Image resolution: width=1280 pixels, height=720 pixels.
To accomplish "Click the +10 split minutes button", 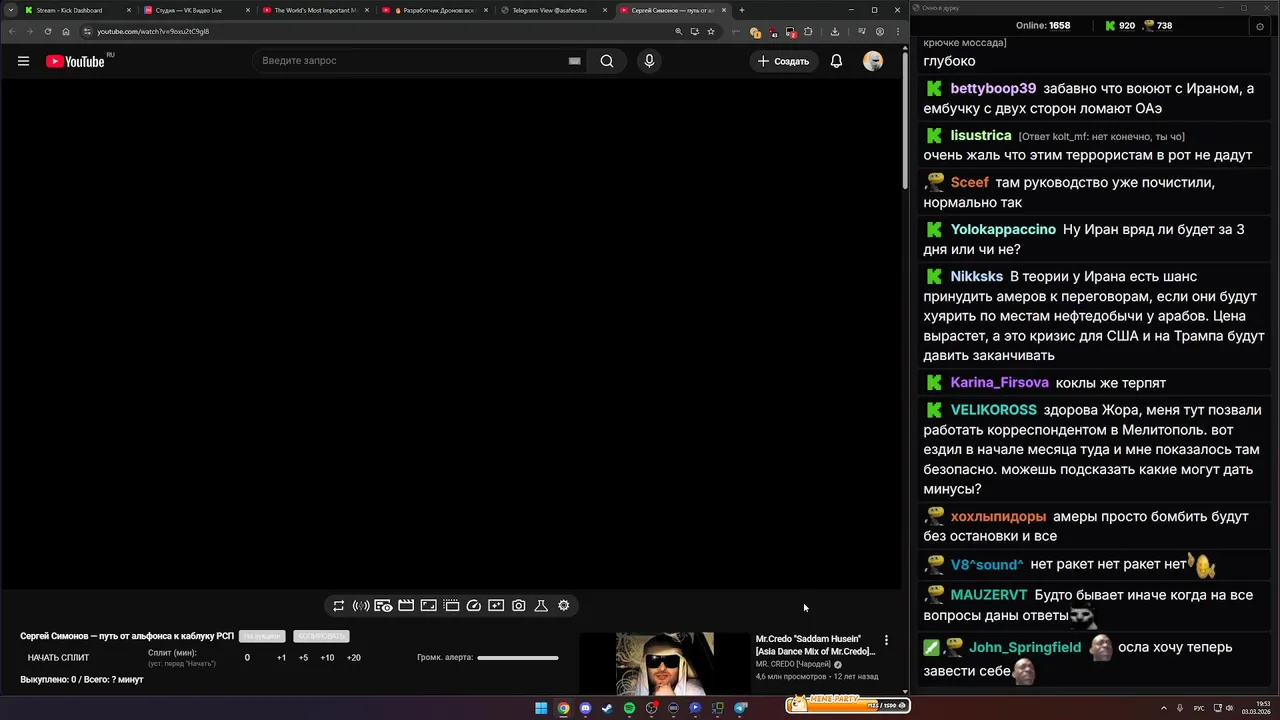I will point(327,658).
